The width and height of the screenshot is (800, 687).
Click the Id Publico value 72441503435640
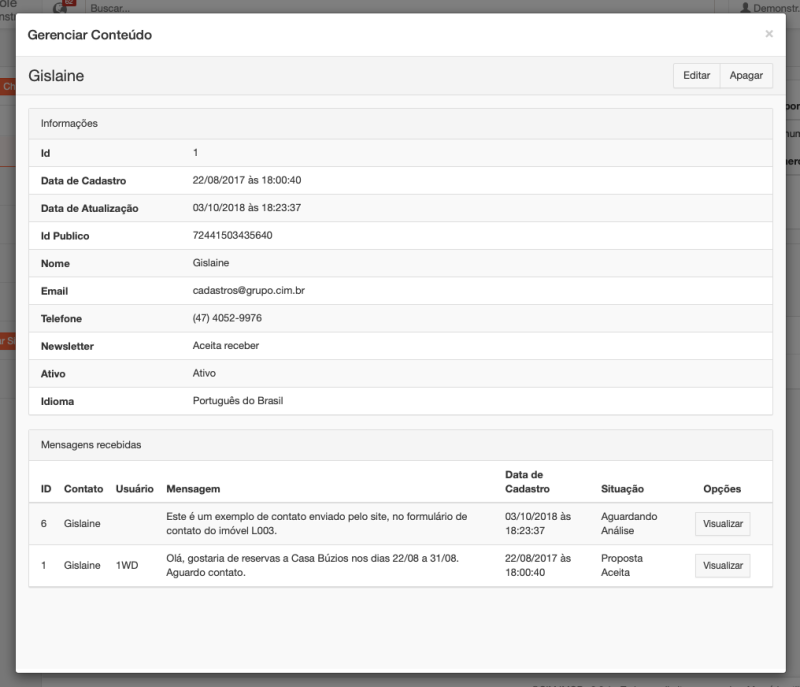coord(232,236)
